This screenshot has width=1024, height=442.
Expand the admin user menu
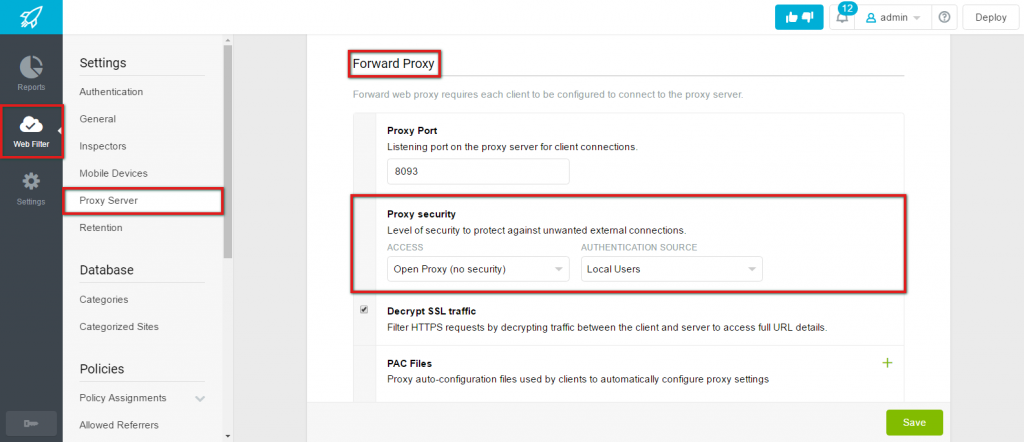[893, 18]
